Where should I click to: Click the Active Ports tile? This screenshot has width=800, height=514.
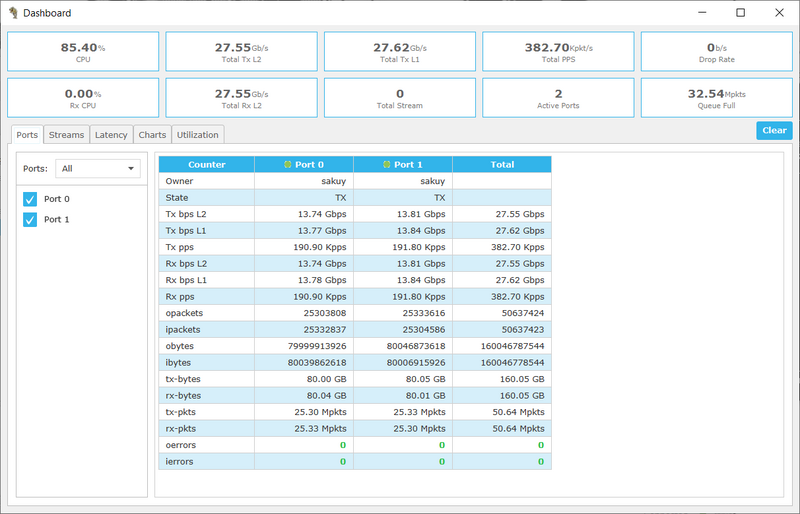pyautogui.click(x=558, y=98)
